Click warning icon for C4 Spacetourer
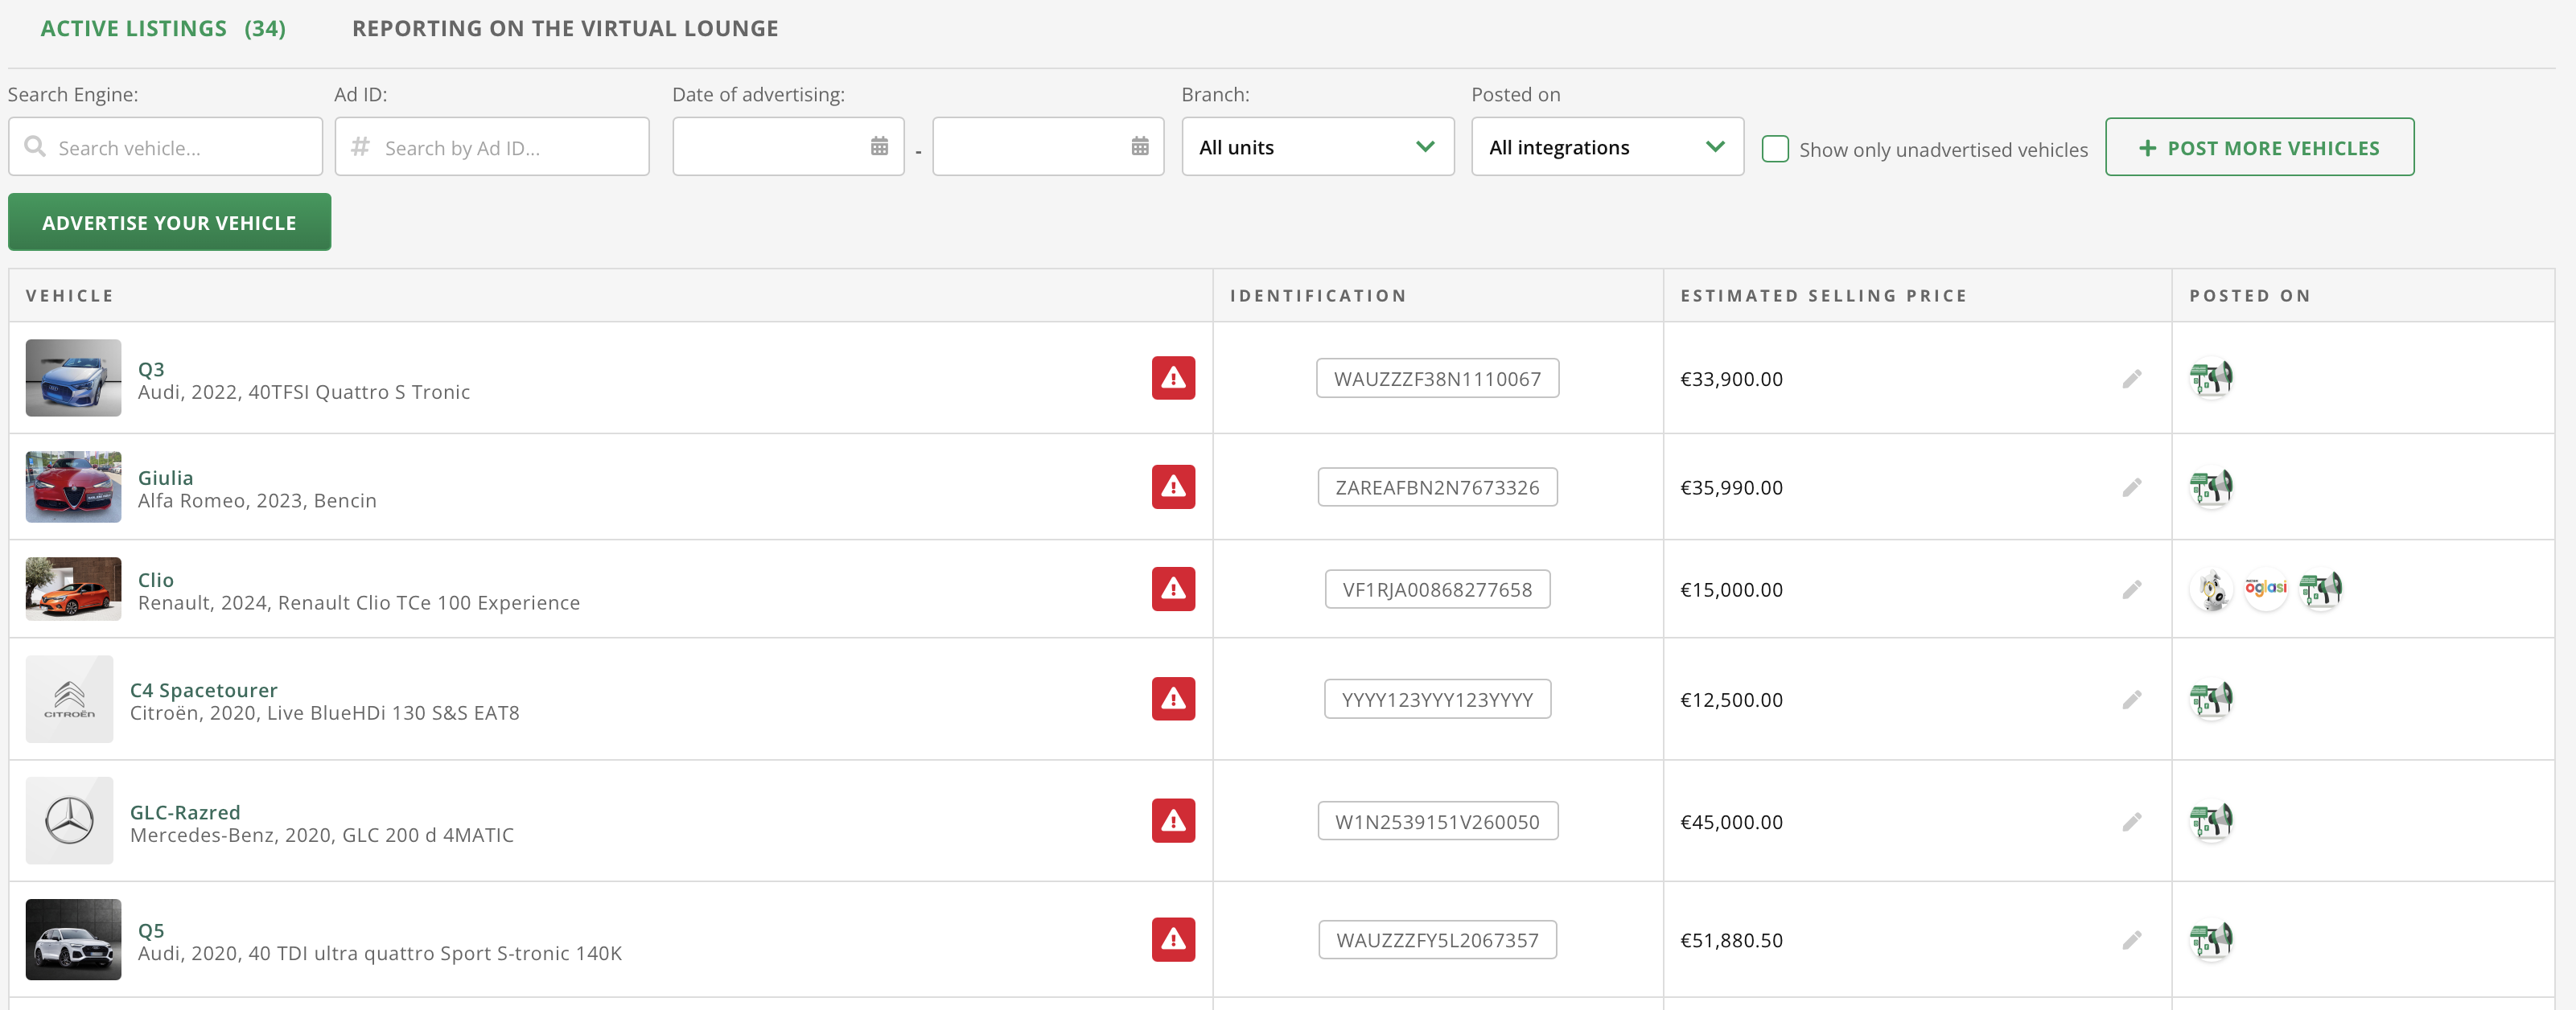This screenshot has height=1010, width=2576. [1172, 699]
